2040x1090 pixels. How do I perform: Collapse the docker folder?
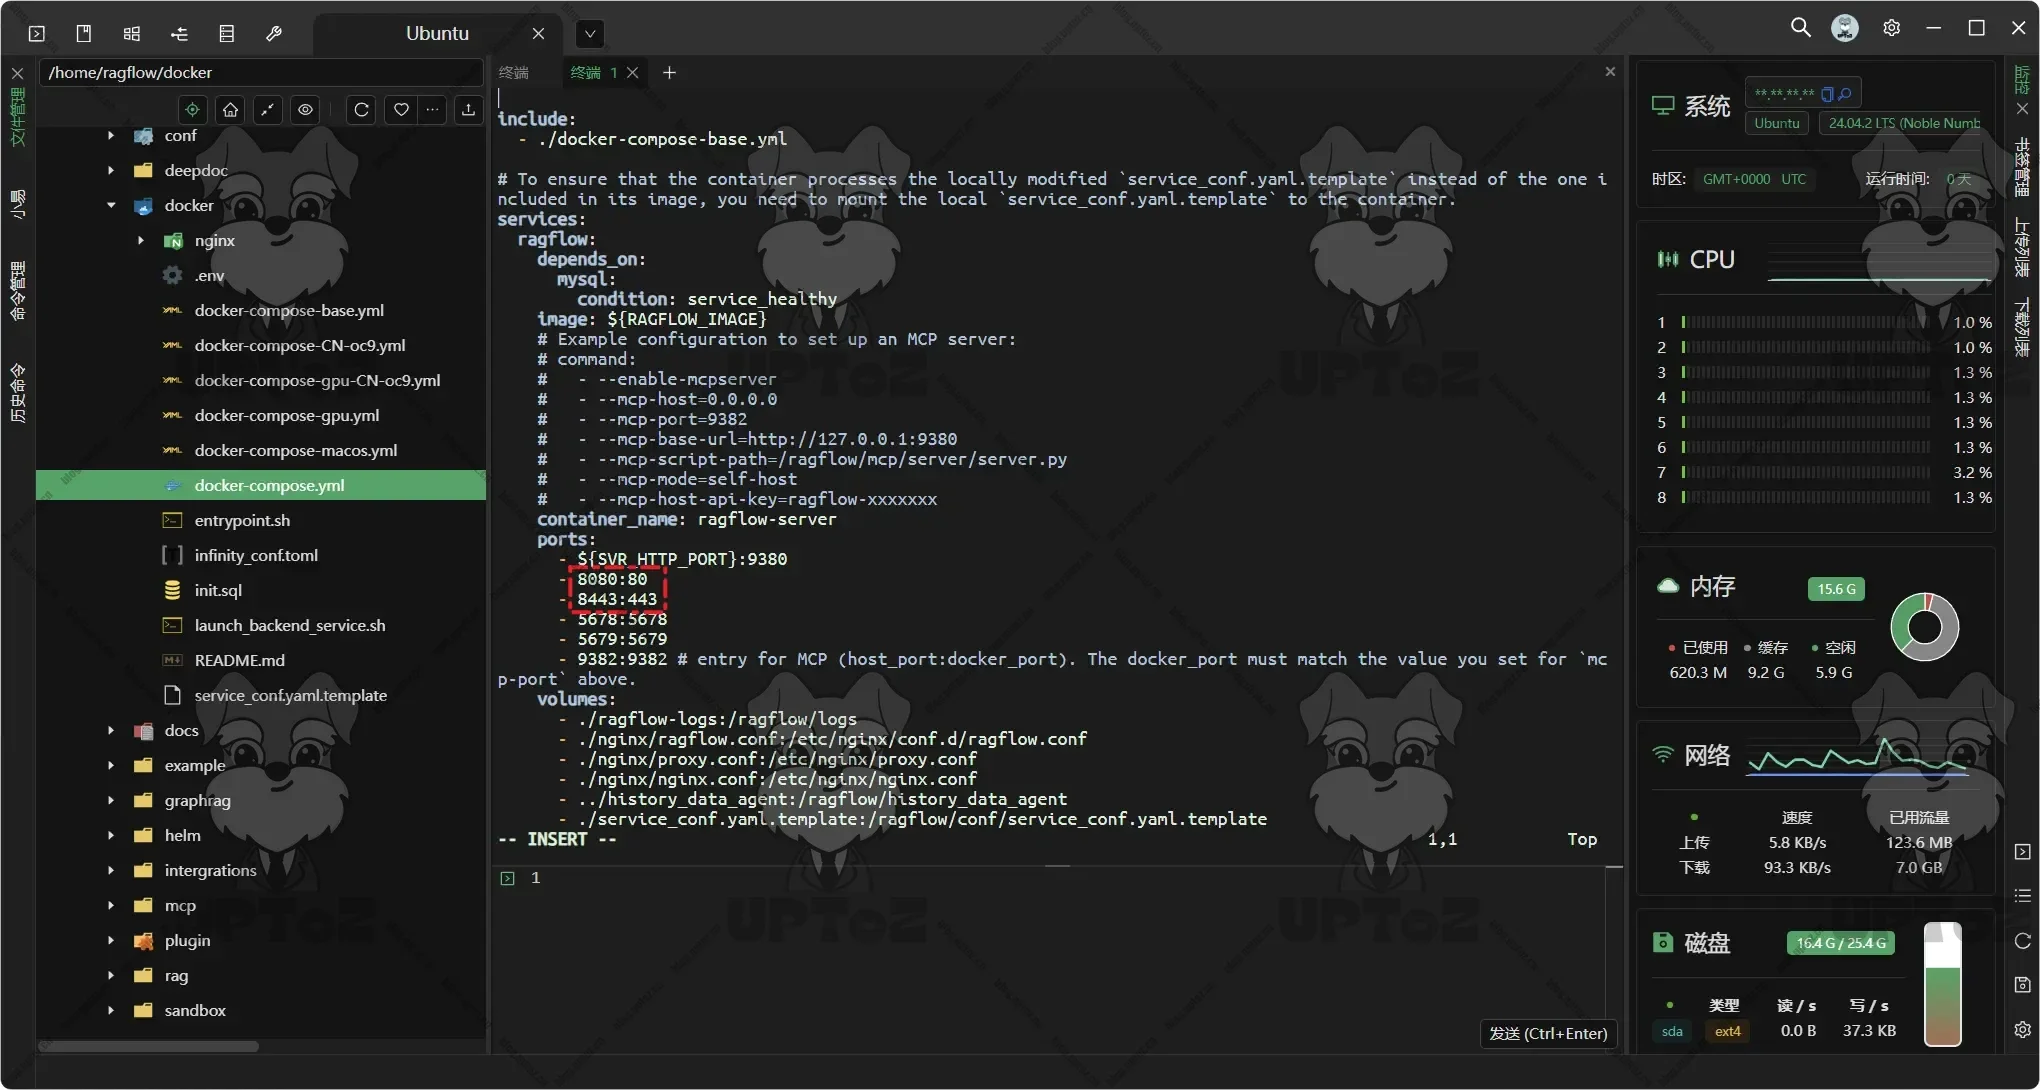coord(111,205)
